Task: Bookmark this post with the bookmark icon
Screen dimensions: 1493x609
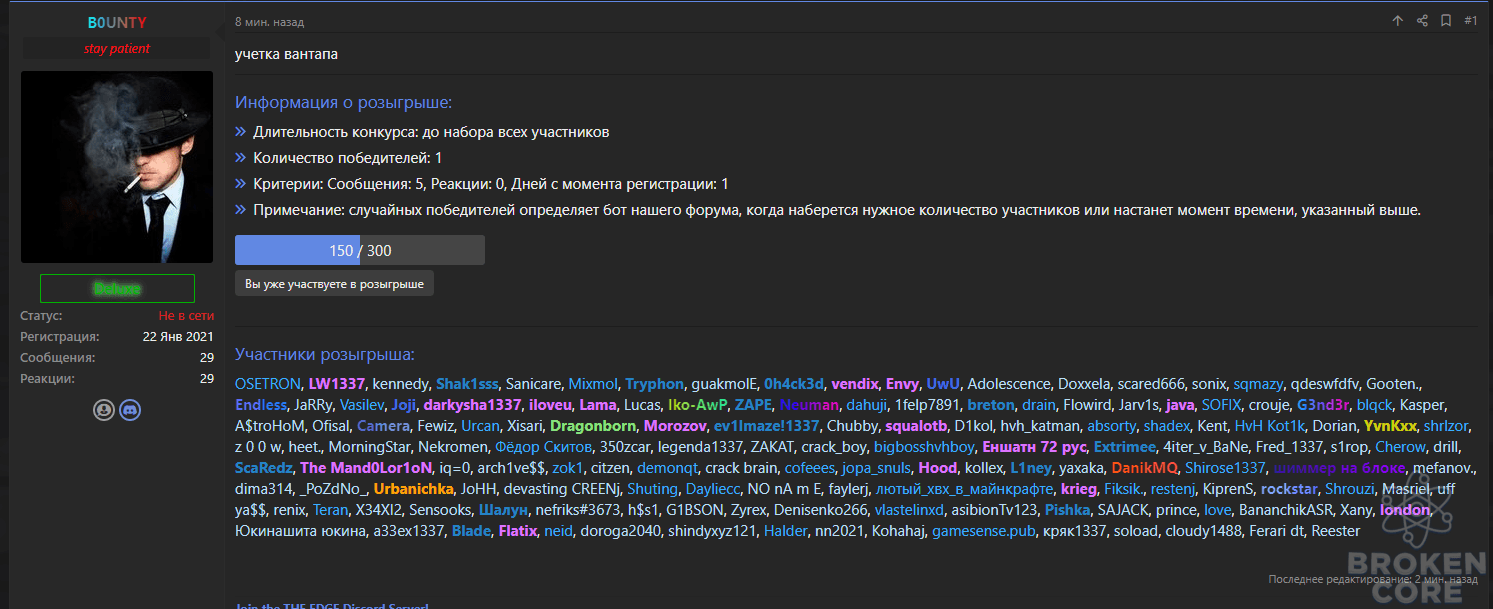Action: [x=1446, y=21]
